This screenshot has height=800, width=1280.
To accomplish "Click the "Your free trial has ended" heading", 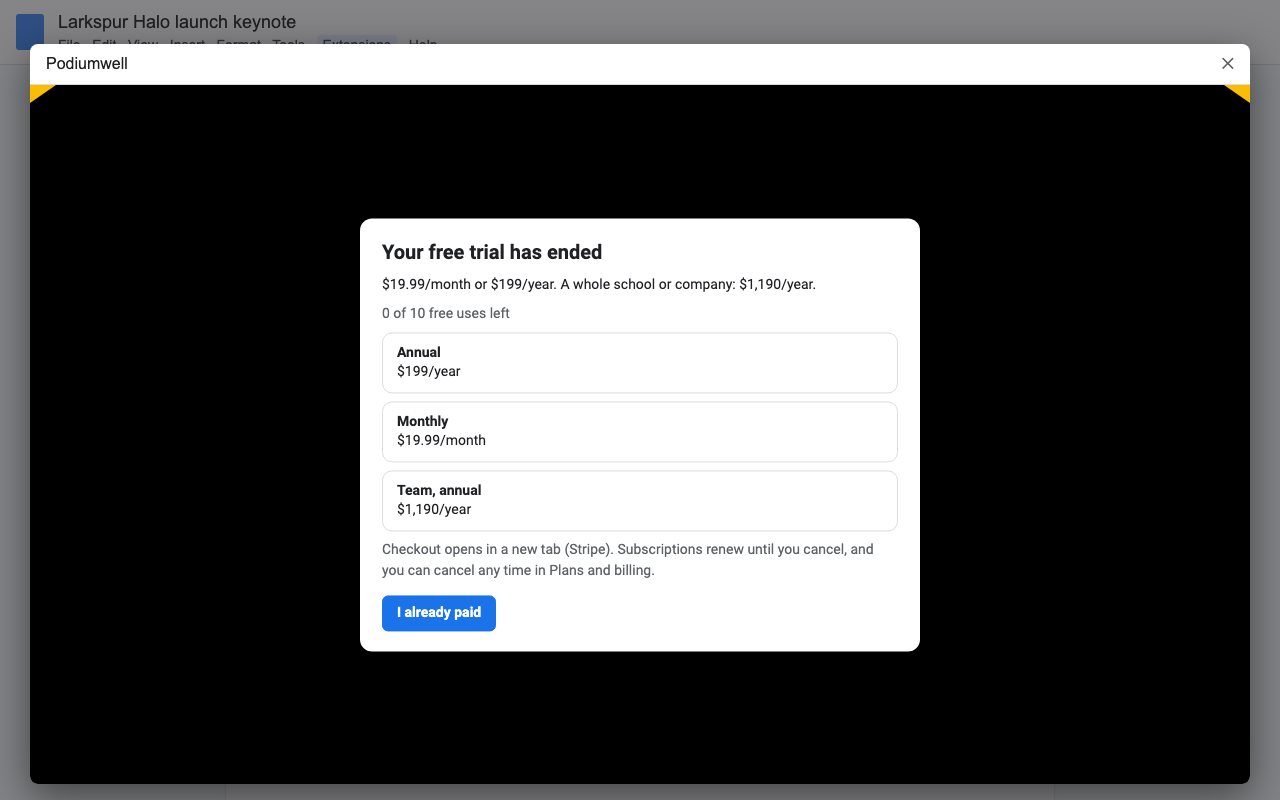I will (492, 252).
